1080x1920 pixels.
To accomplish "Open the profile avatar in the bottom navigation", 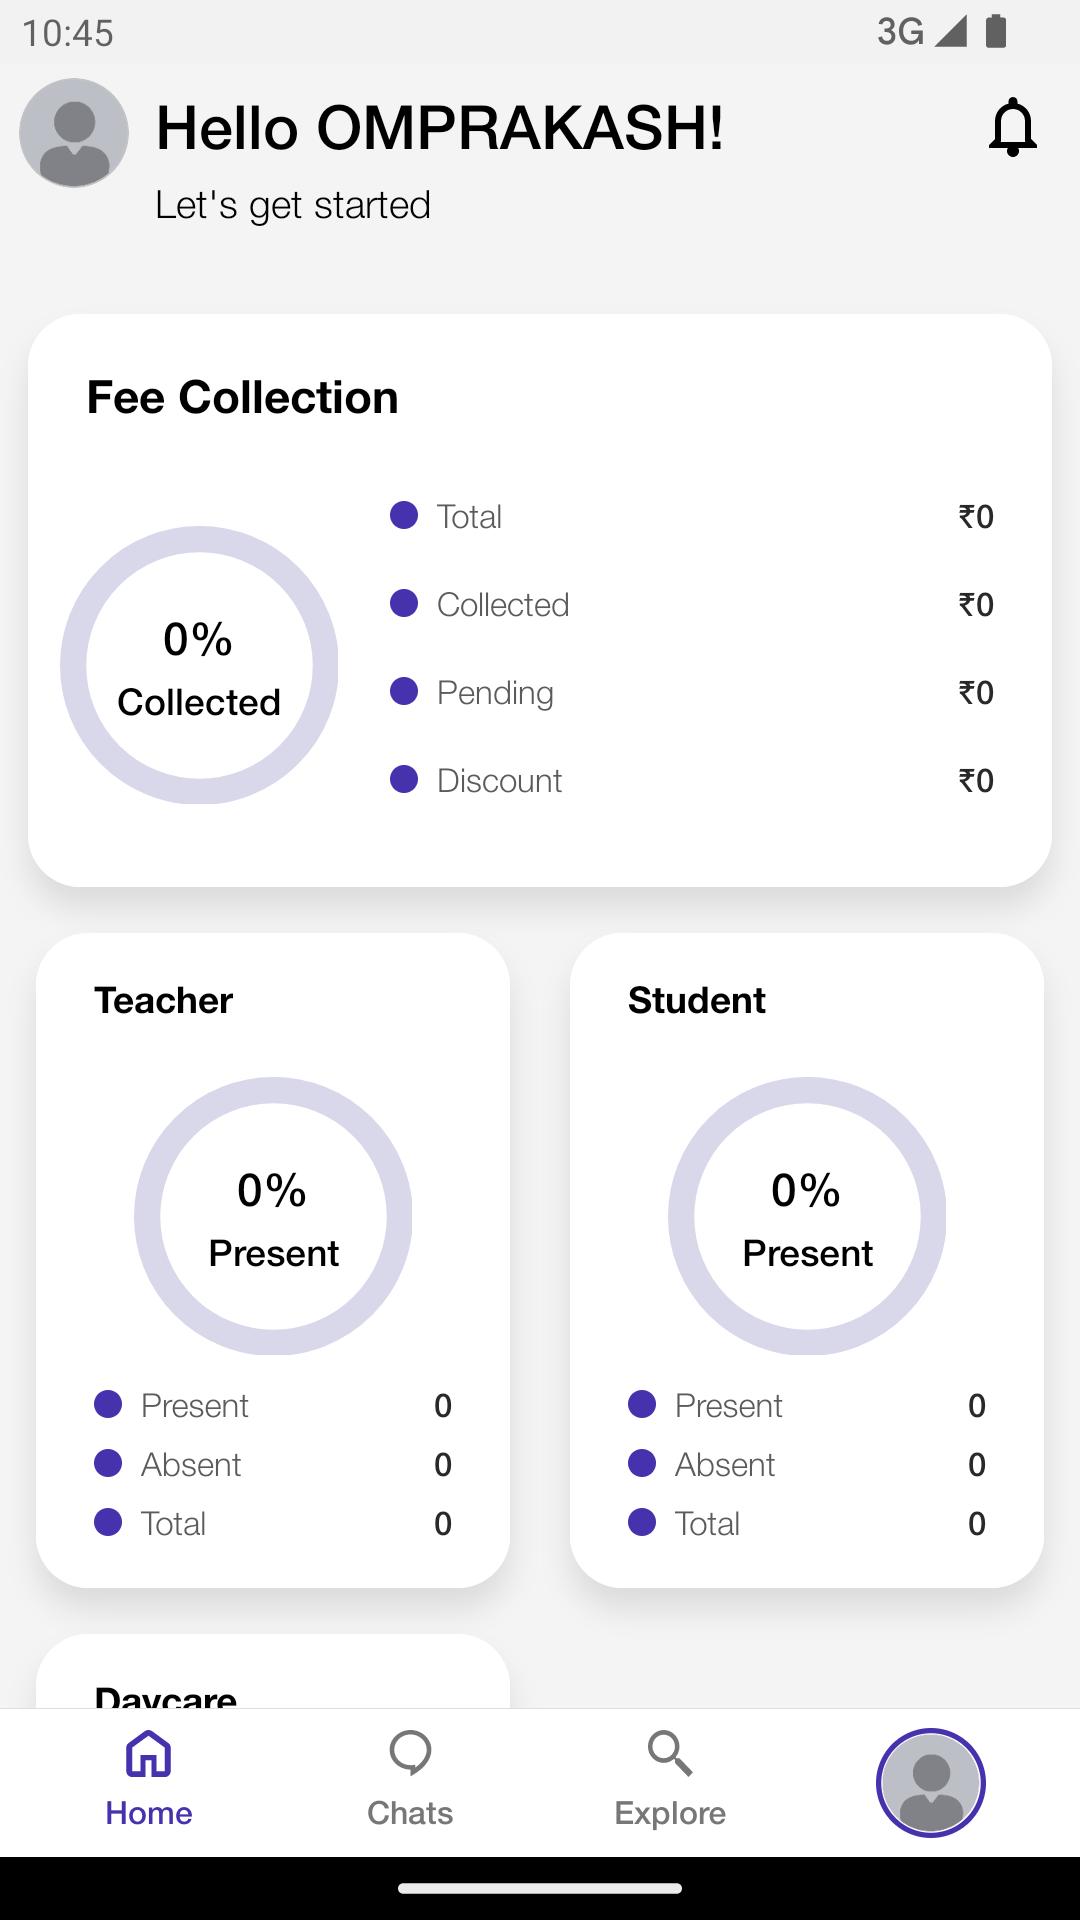I will (x=931, y=1783).
